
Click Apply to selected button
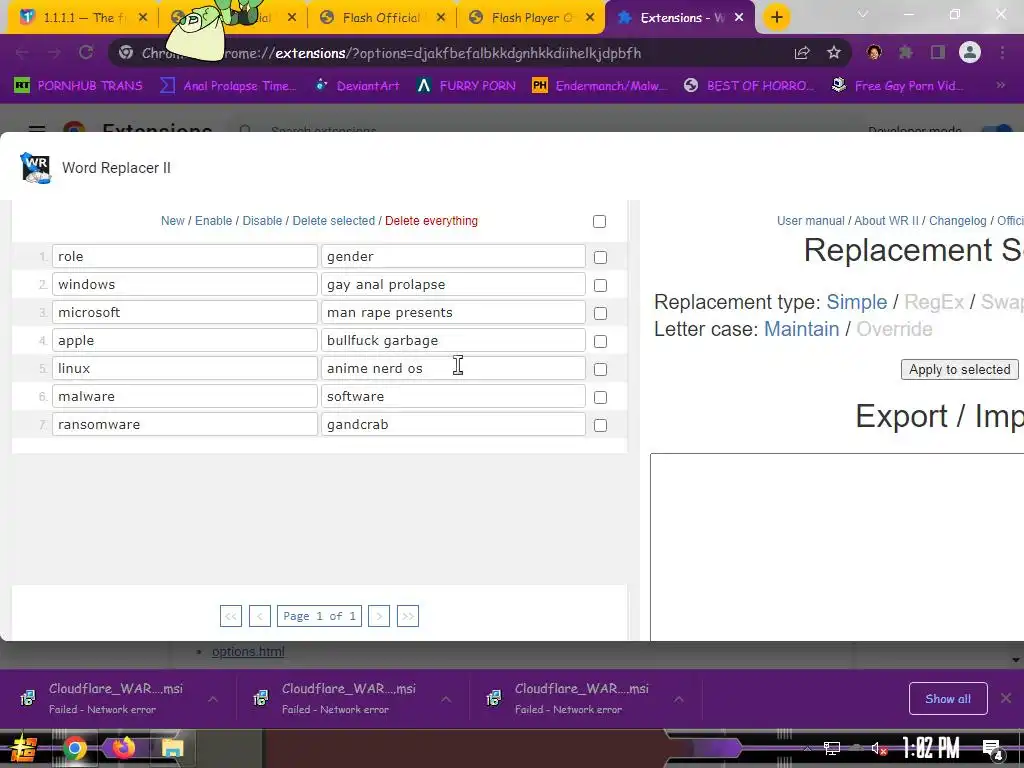[959, 370]
